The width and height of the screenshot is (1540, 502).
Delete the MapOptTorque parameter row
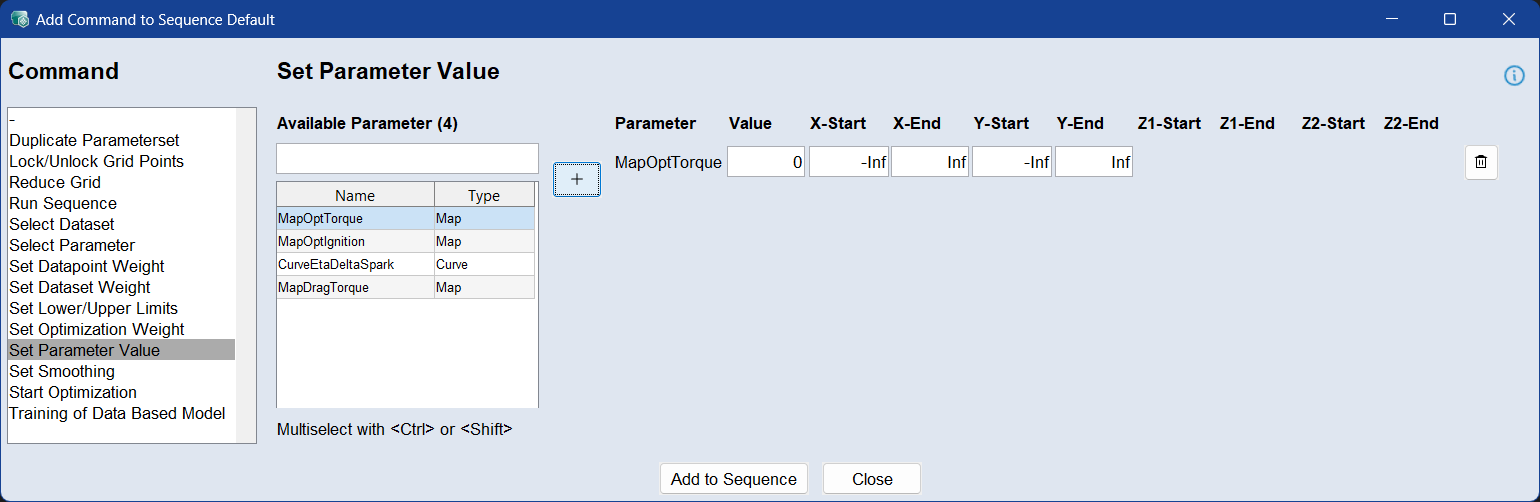[x=1481, y=162]
